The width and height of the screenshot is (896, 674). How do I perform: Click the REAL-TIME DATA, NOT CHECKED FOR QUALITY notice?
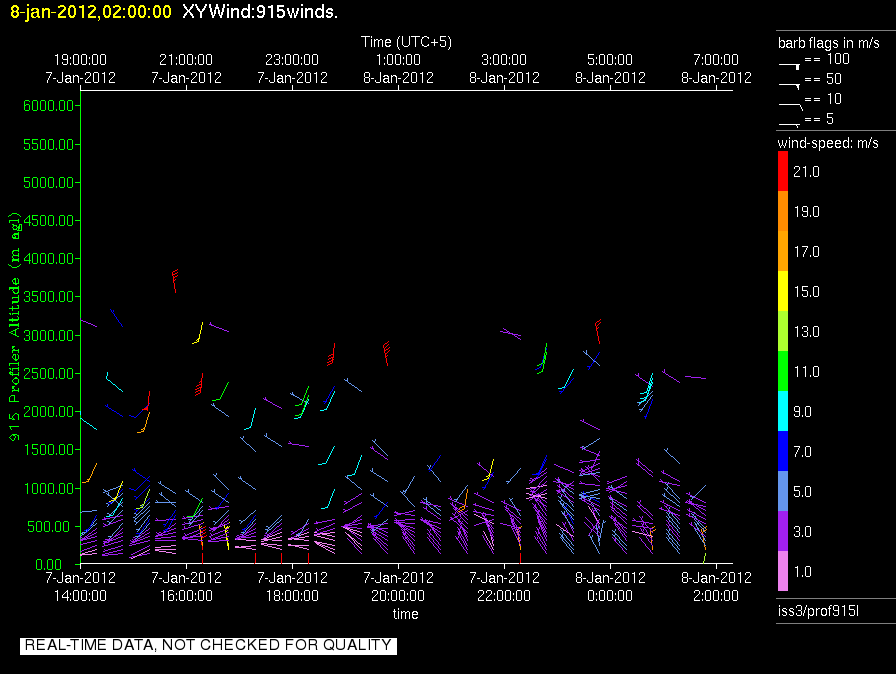point(208,645)
